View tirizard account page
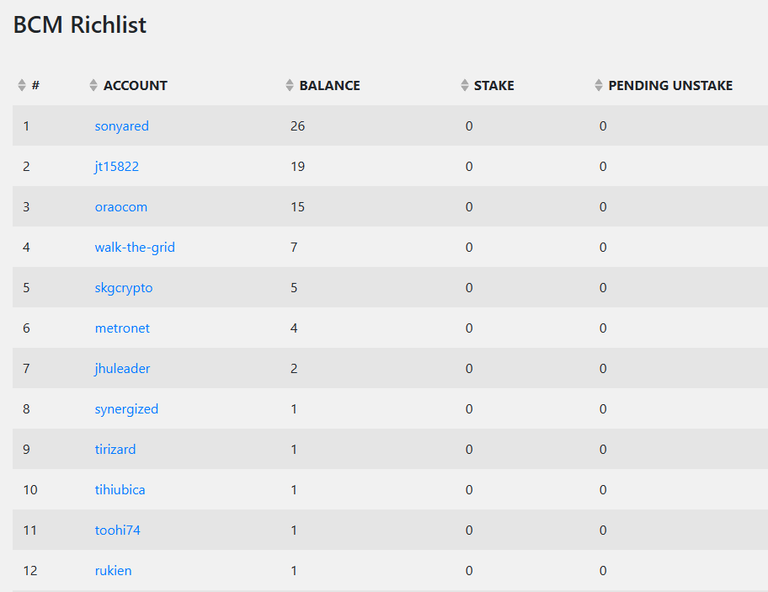768x592 pixels. [x=115, y=450]
